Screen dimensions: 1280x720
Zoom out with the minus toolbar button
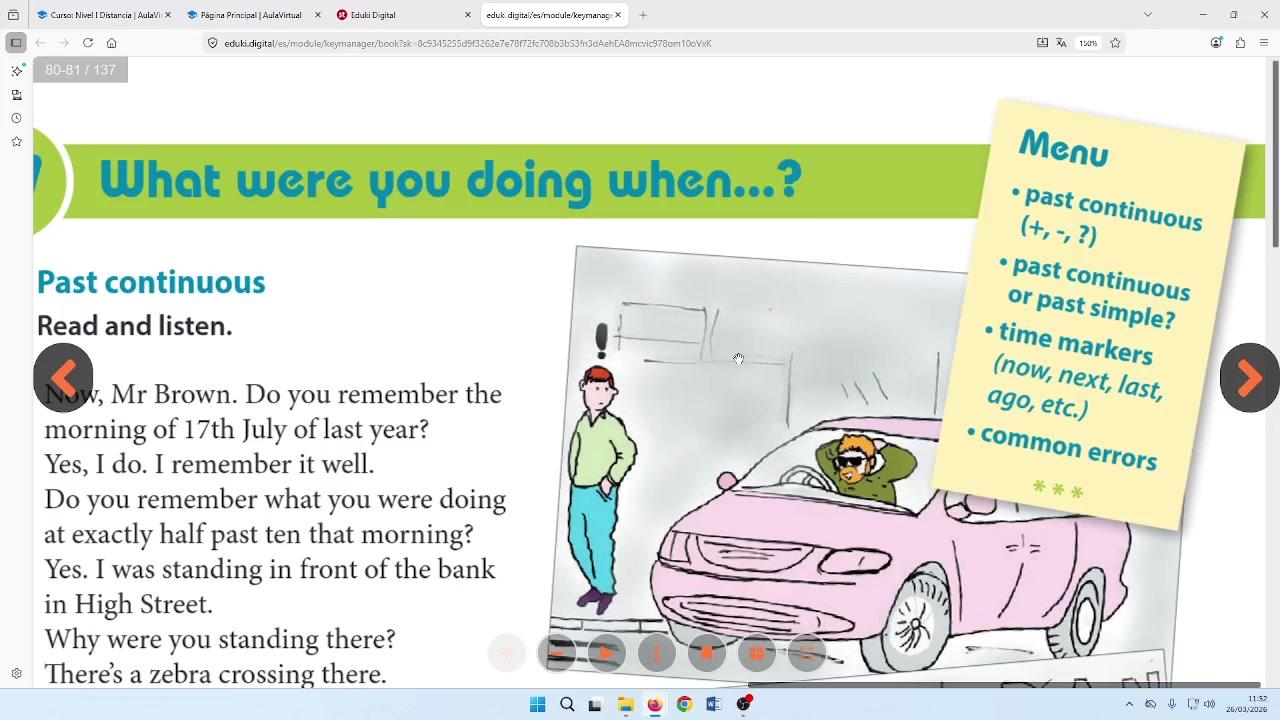[x=557, y=653]
